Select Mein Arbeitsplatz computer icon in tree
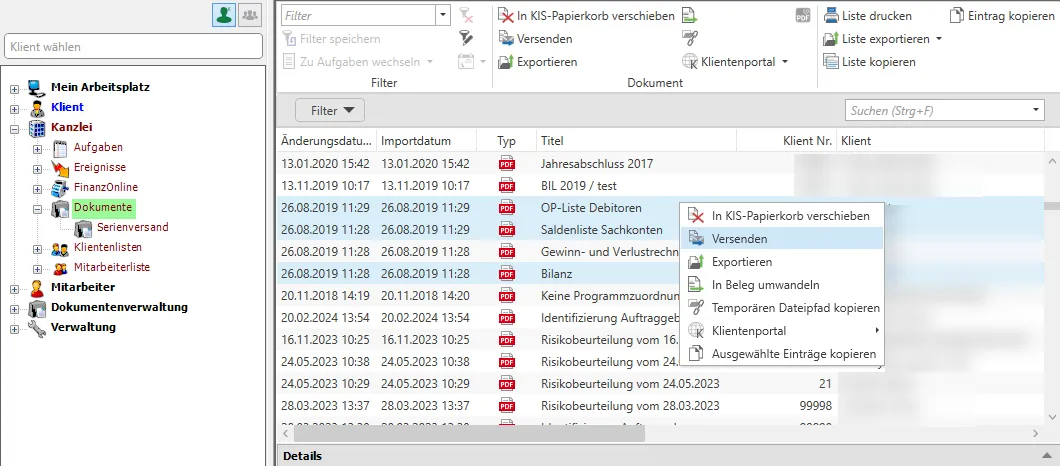This screenshot has height=466, width=1060. 36,87
